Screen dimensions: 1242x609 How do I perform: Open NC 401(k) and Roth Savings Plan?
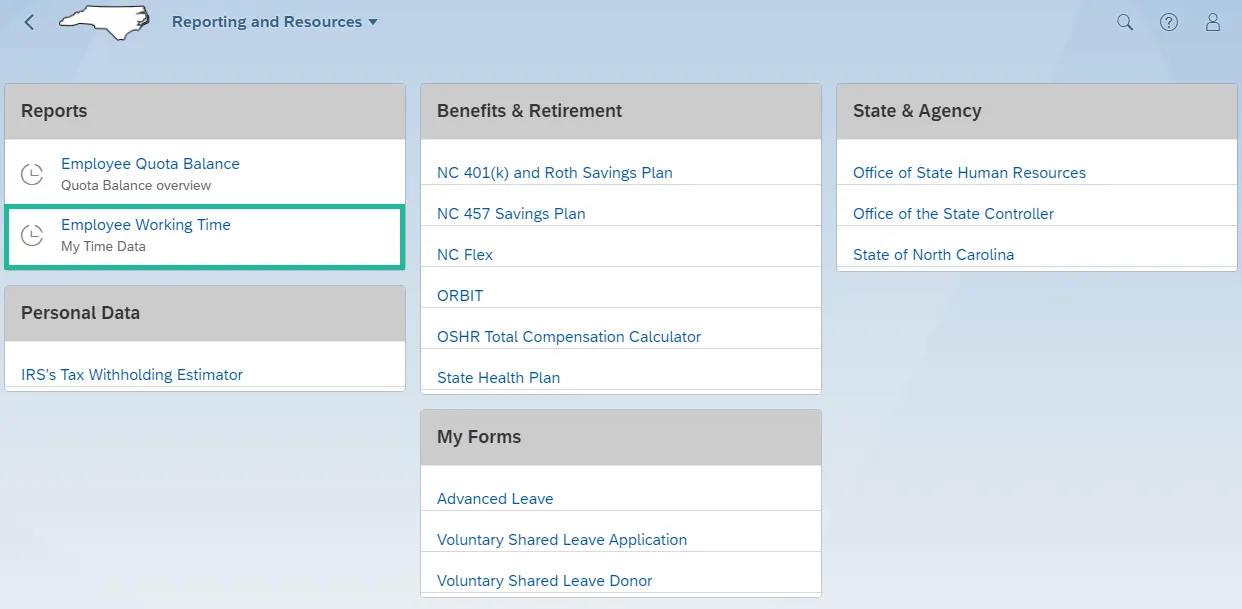pos(554,173)
